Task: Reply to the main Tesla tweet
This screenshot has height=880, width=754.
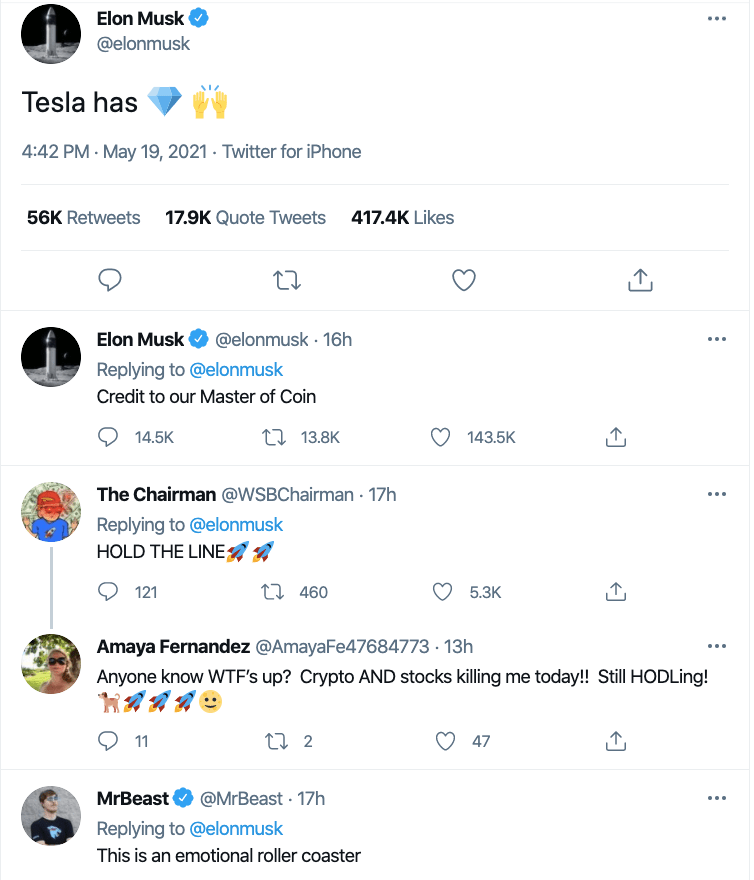Action: pos(110,281)
